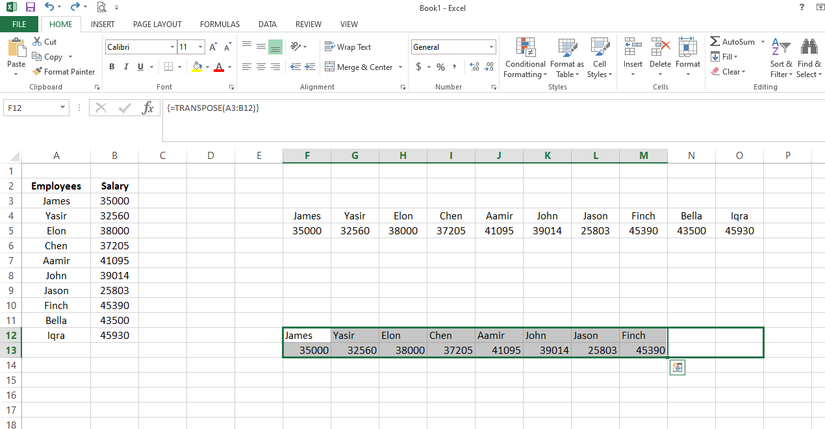
Task: Expand the Merge & Center dropdown arrow
Action: tap(400, 67)
